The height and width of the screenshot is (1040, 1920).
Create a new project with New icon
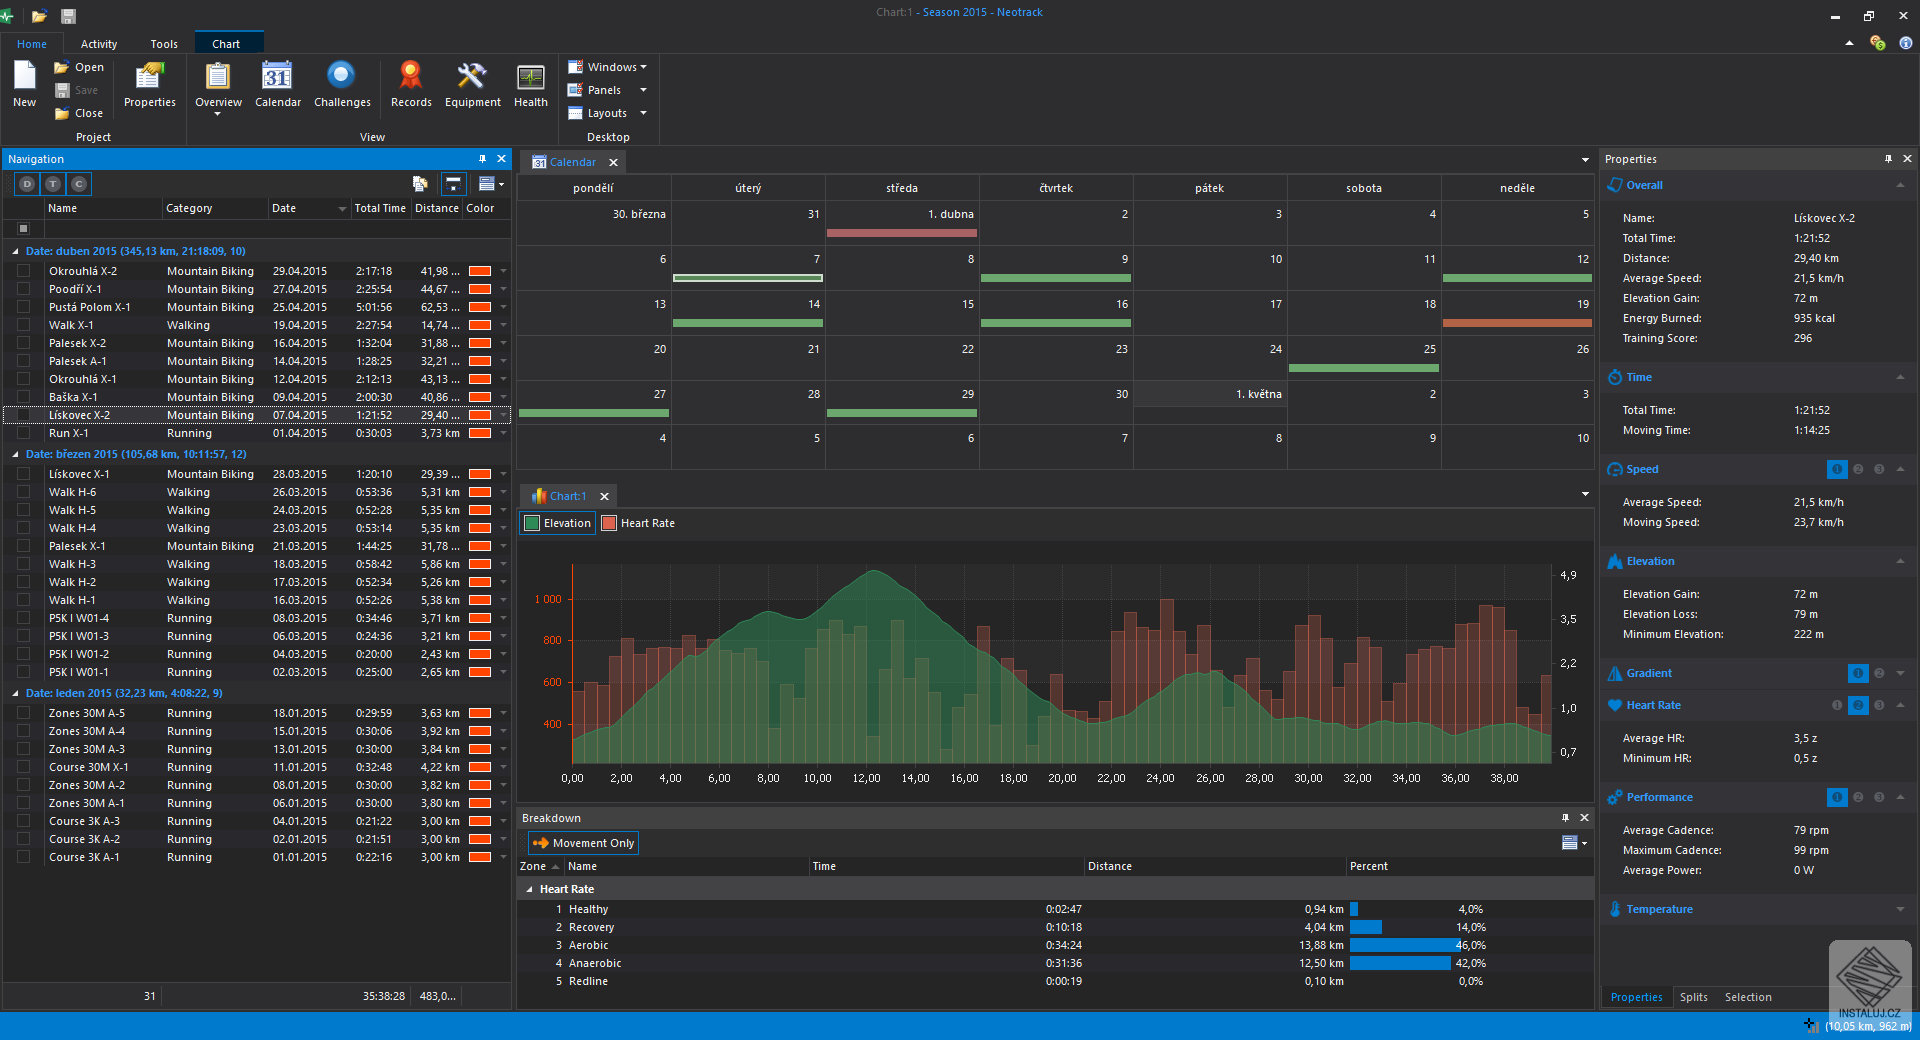pyautogui.click(x=25, y=85)
